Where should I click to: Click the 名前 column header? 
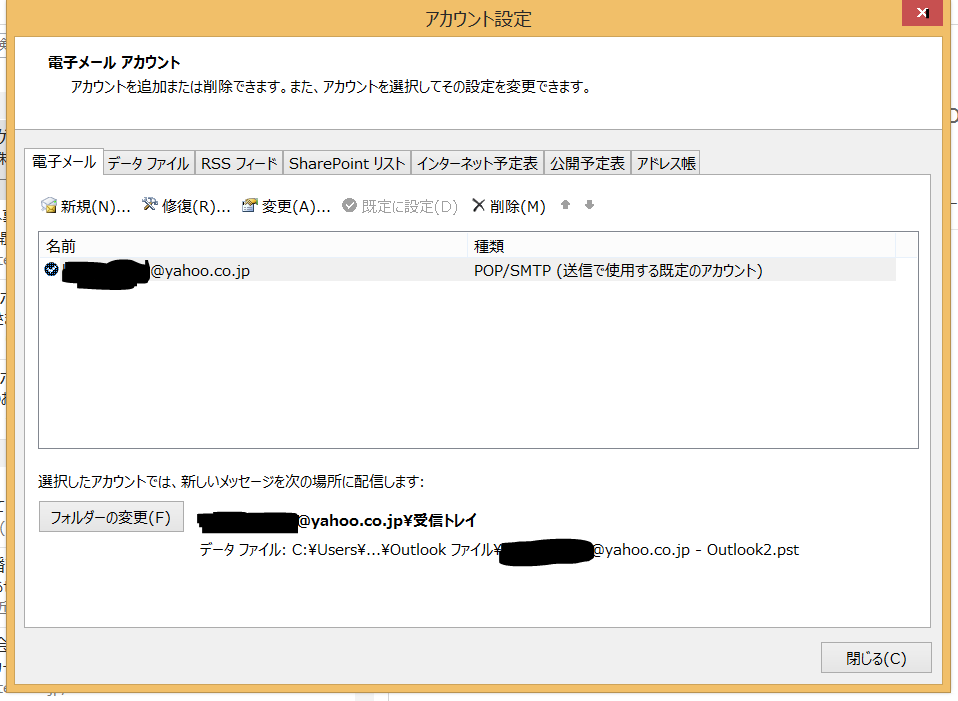pos(254,246)
